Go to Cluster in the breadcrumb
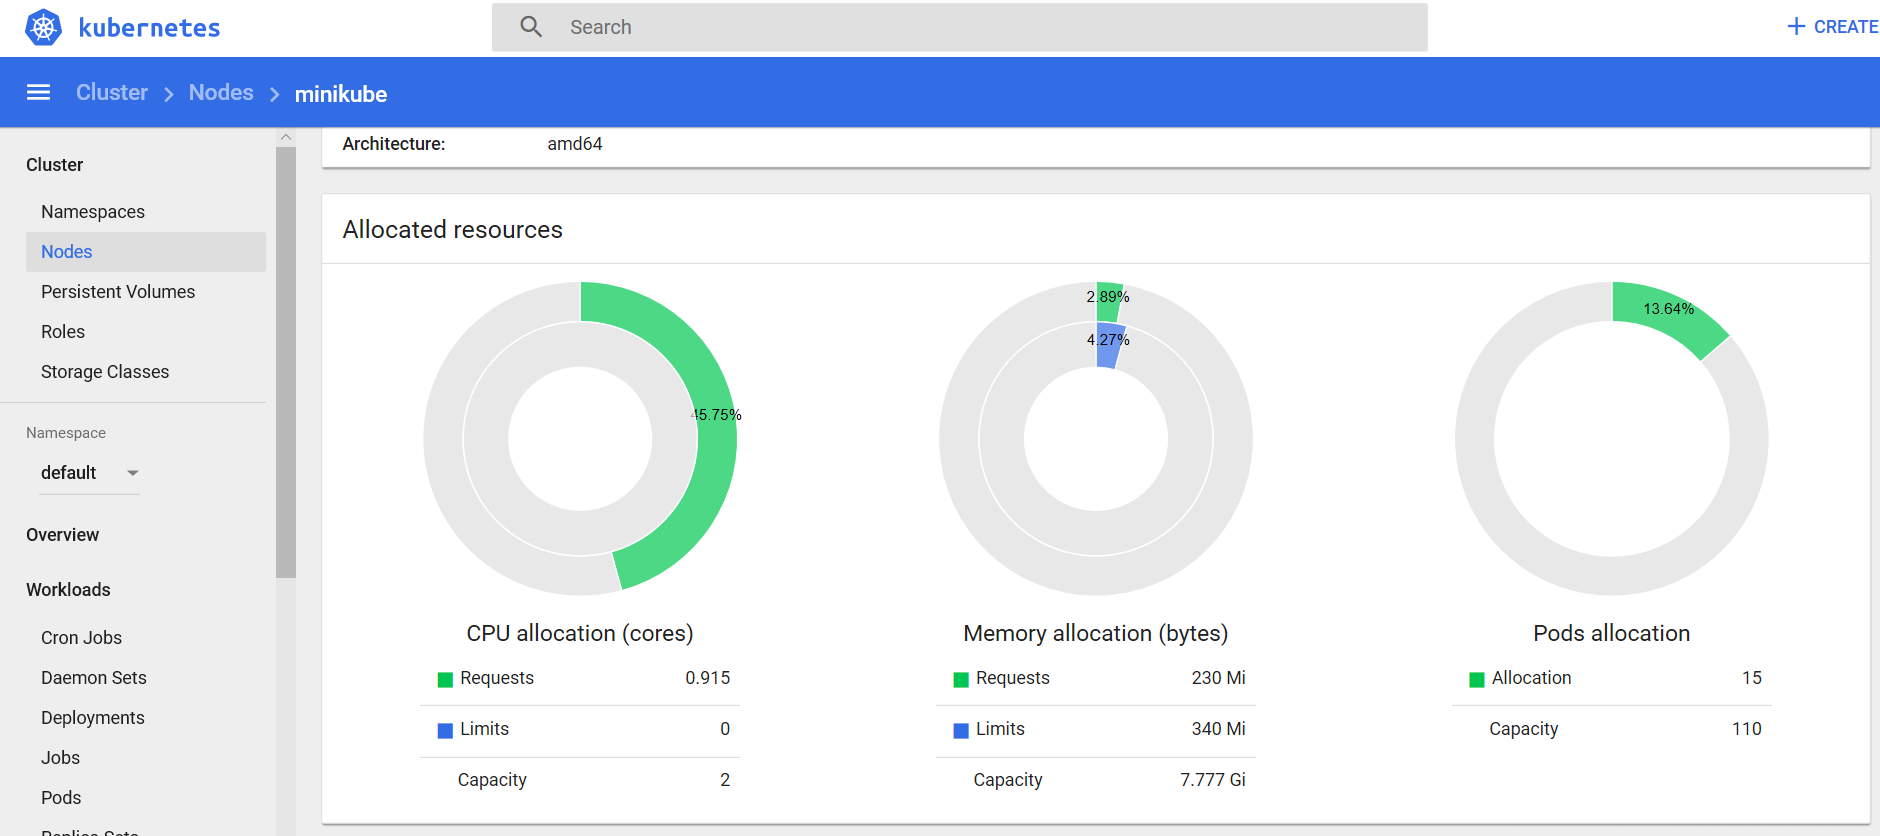Screen dimensions: 1880x836 (x=112, y=92)
